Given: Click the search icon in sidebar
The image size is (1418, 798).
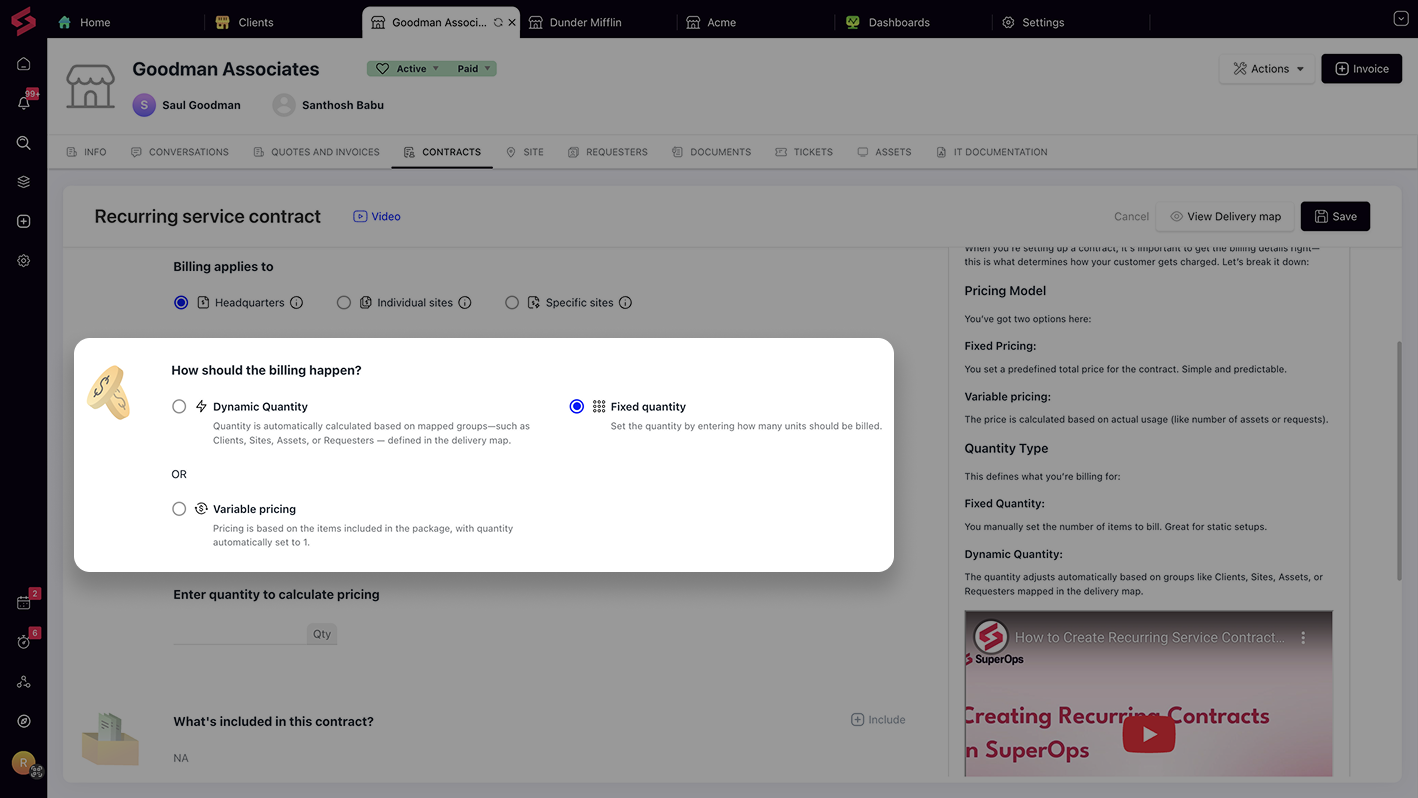Looking at the screenshot, I should pos(24,143).
